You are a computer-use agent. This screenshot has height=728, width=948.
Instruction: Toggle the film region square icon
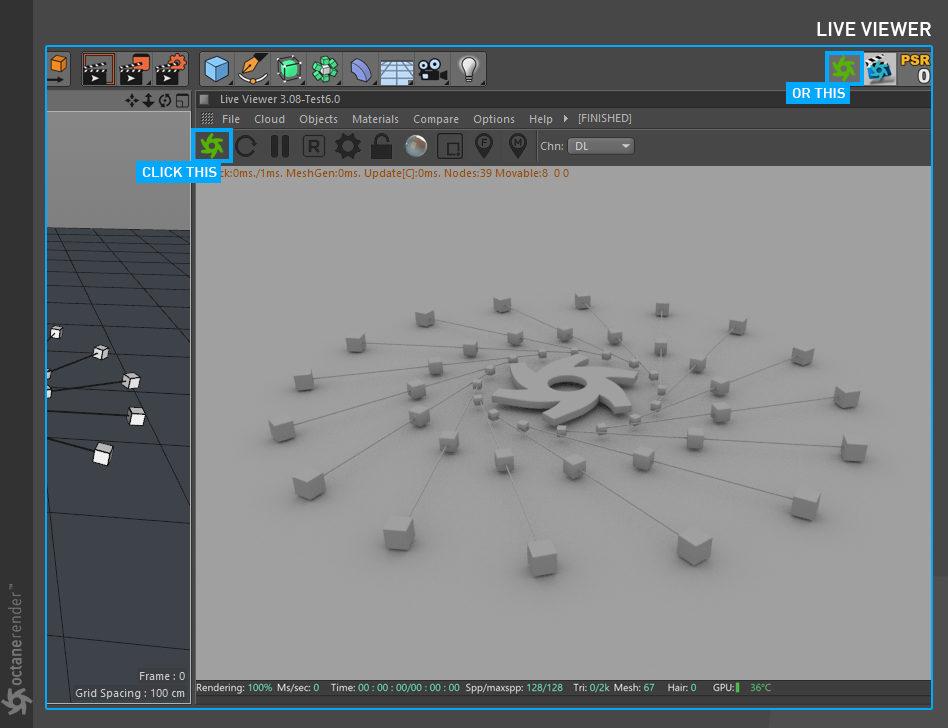(x=450, y=146)
